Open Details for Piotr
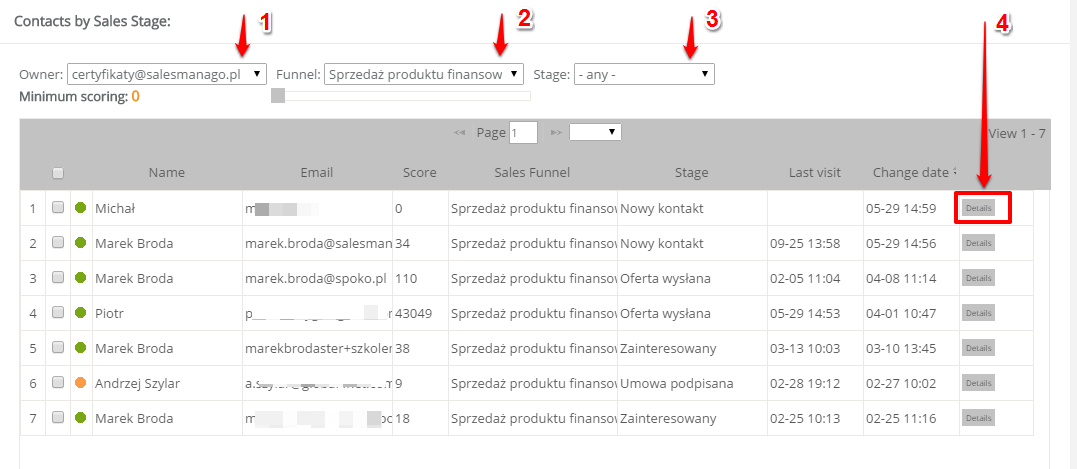This screenshot has height=469, width=1077. pos(978,313)
